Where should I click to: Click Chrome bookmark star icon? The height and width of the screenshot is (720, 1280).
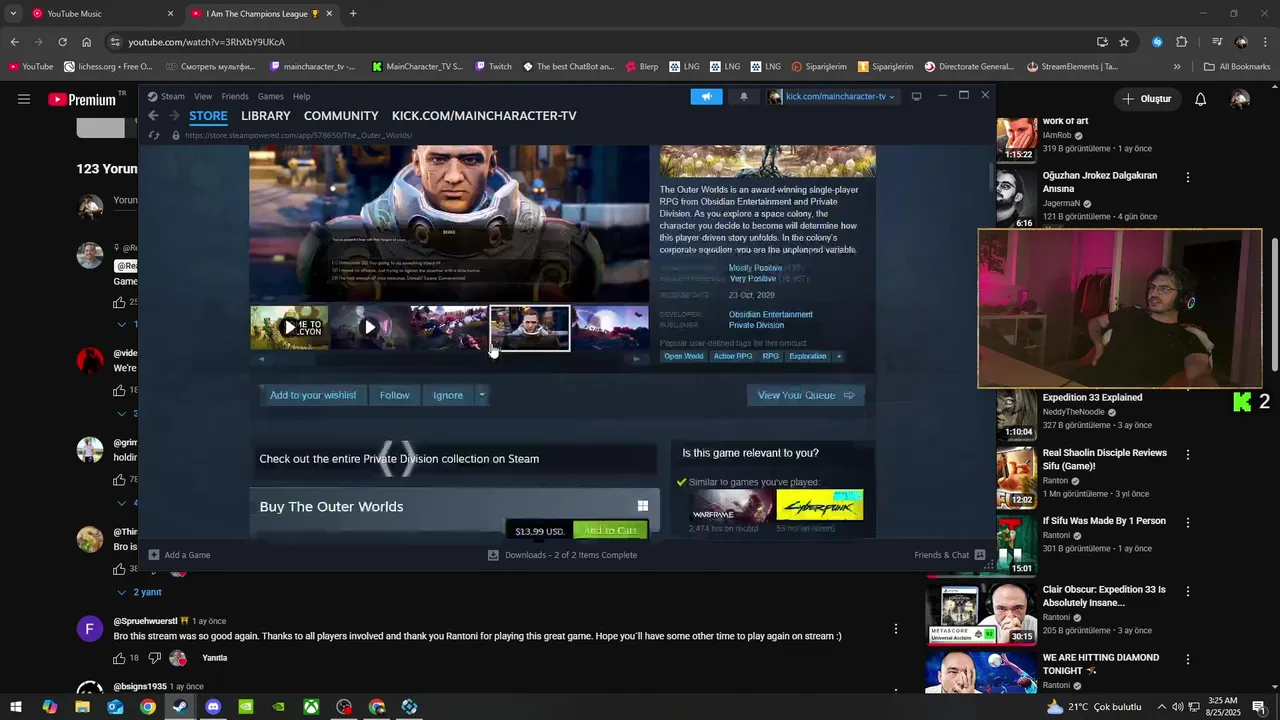pyautogui.click(x=1124, y=42)
